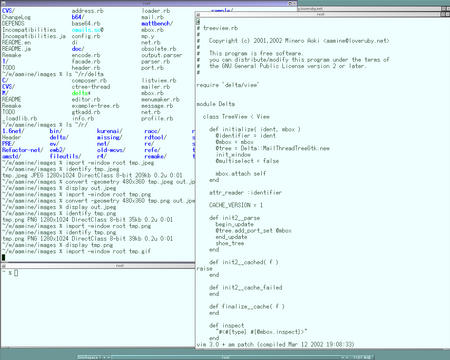Viewport: 450px width, 360px height.
Task: Click the 1.6net/ directory name
Action: pyautogui.click(x=13, y=131)
